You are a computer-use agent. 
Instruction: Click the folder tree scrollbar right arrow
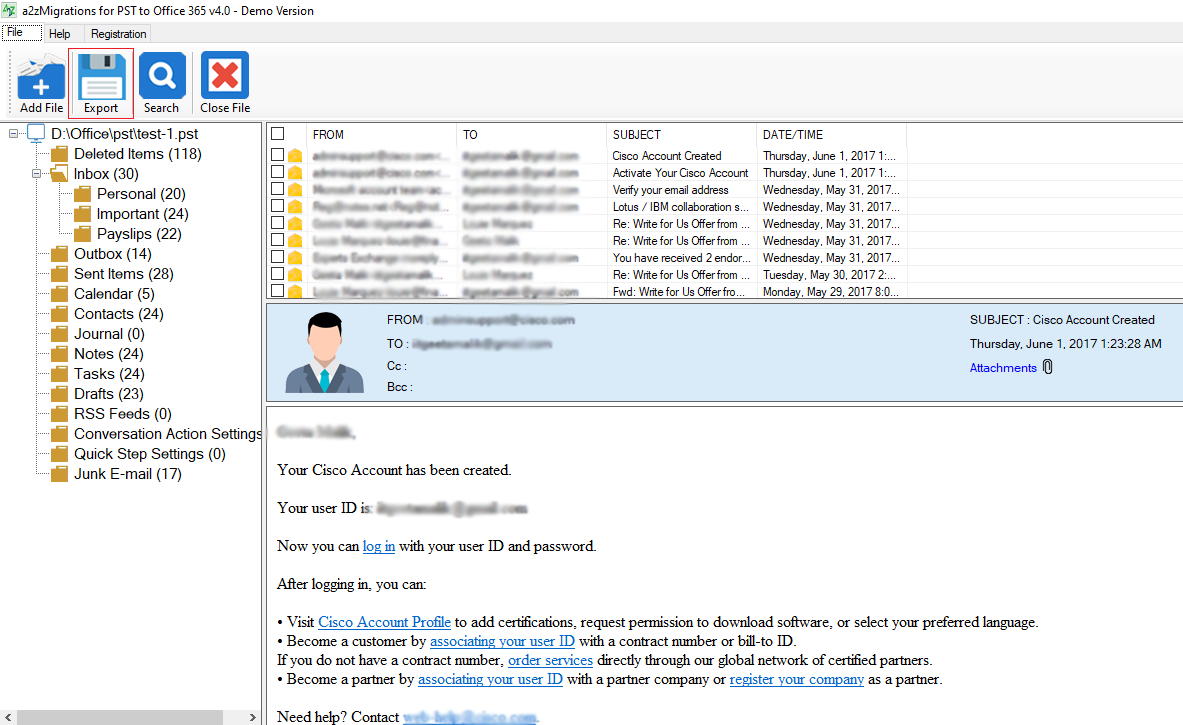[252, 717]
